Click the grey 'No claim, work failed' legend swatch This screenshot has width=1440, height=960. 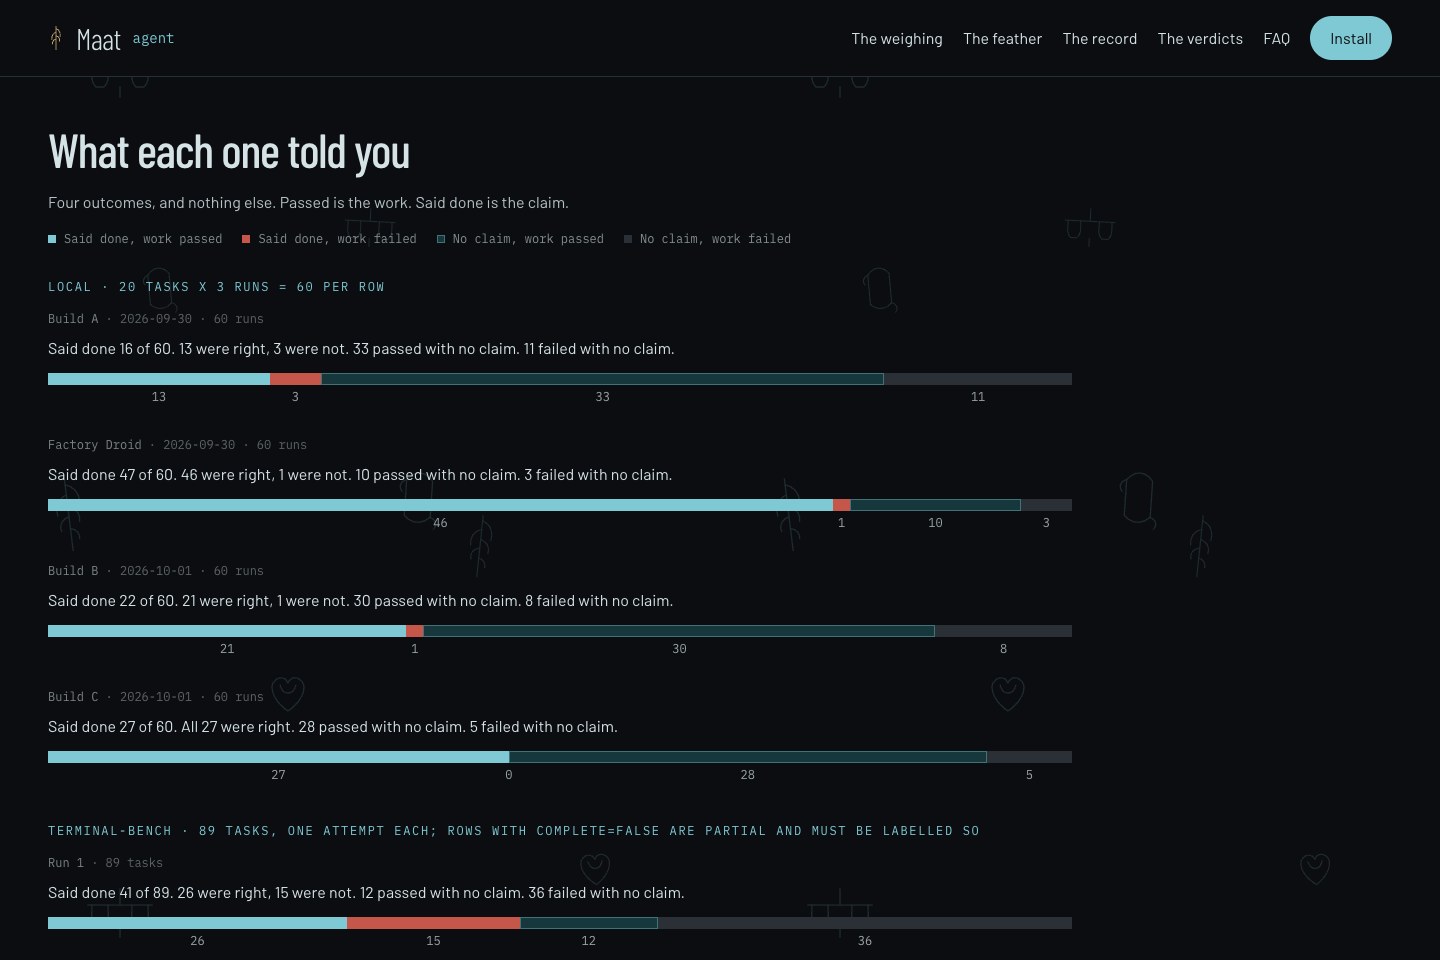(628, 239)
